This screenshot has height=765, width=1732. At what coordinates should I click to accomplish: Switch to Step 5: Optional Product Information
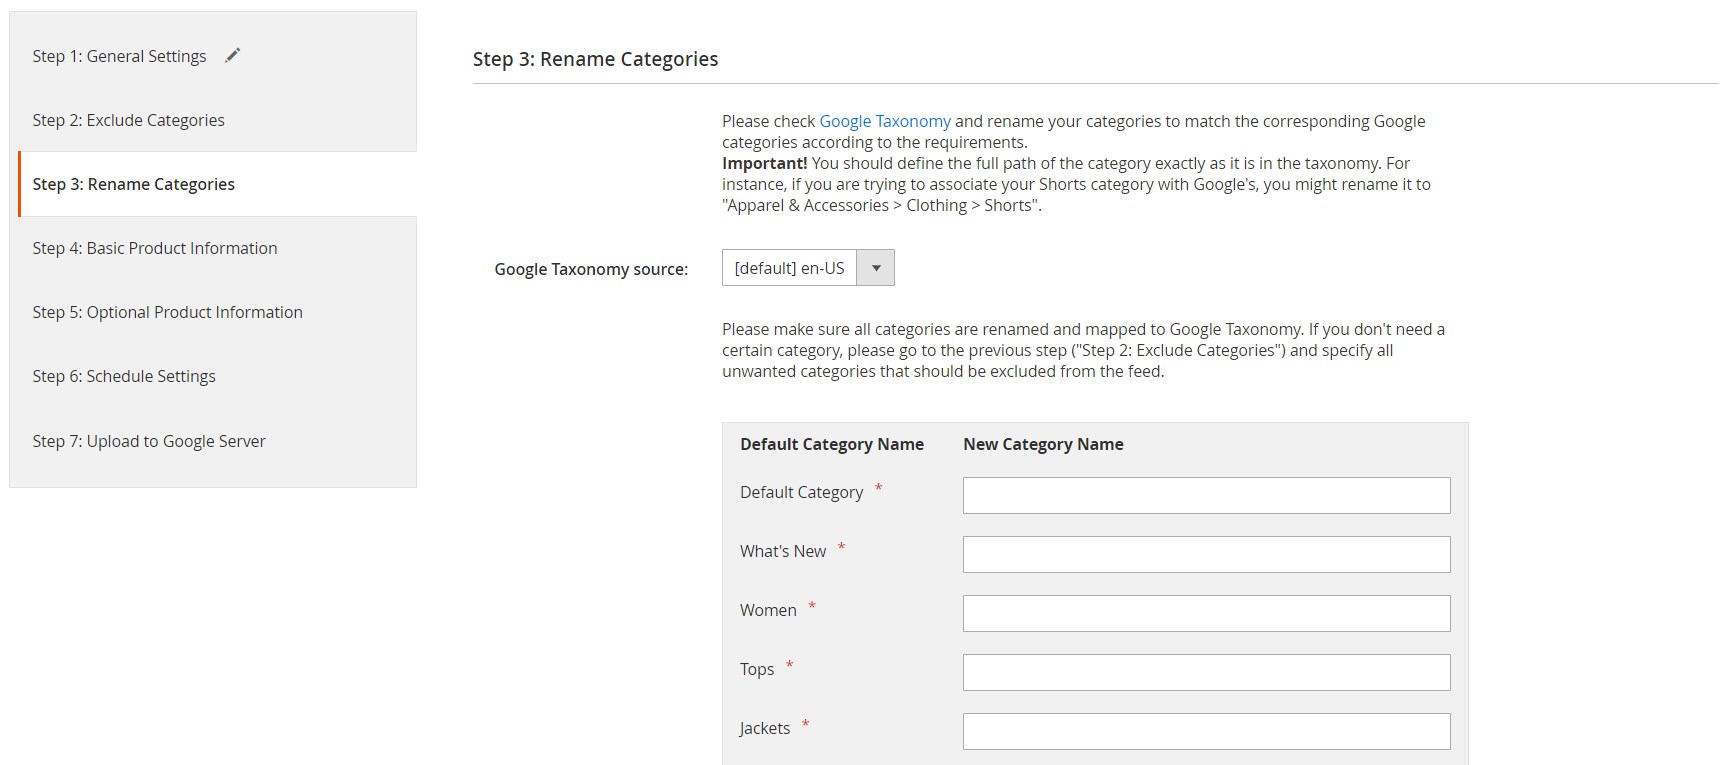click(167, 312)
